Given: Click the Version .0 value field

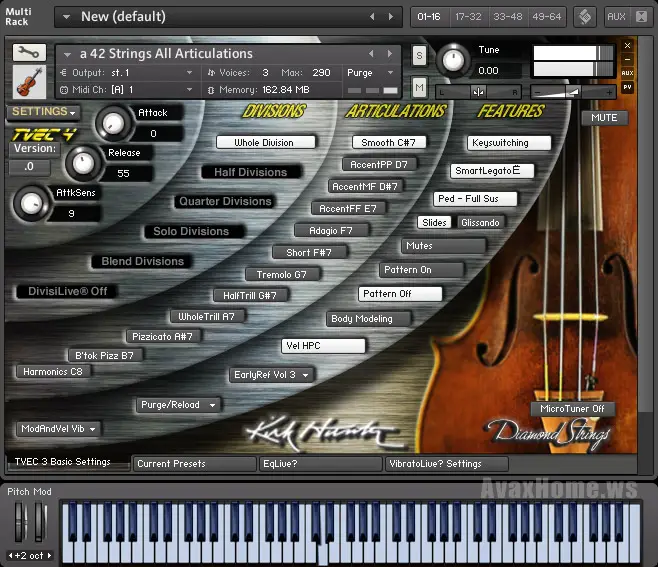Looking at the screenshot, I should (29, 167).
